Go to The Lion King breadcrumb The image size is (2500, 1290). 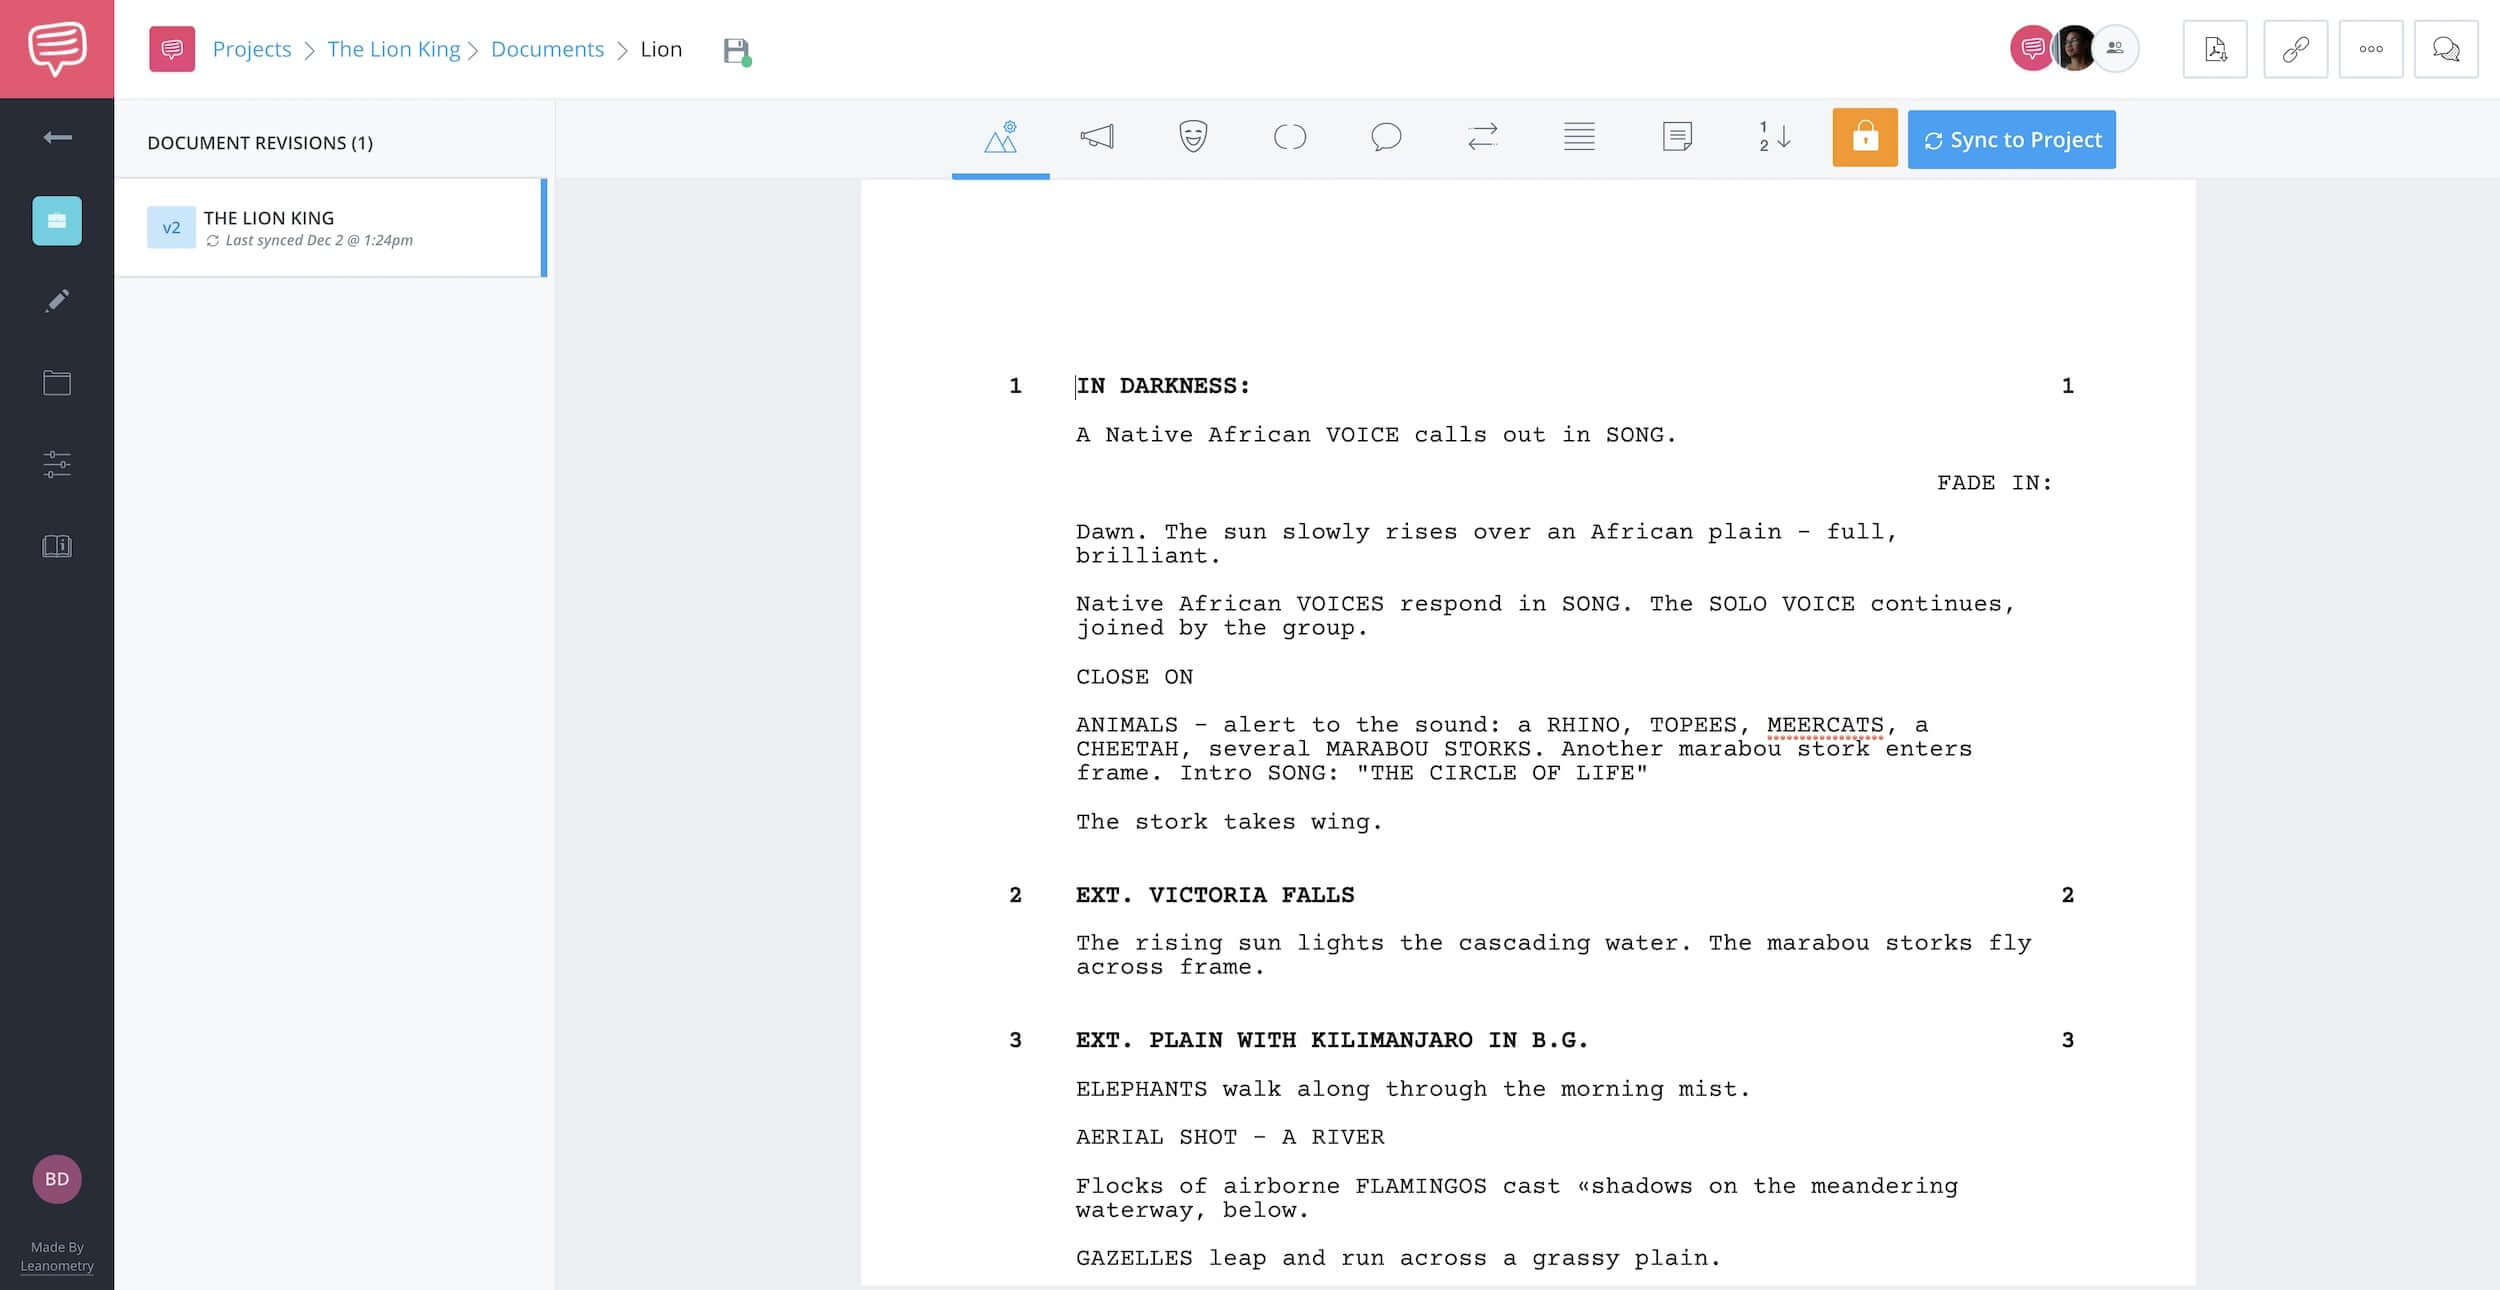(x=394, y=49)
